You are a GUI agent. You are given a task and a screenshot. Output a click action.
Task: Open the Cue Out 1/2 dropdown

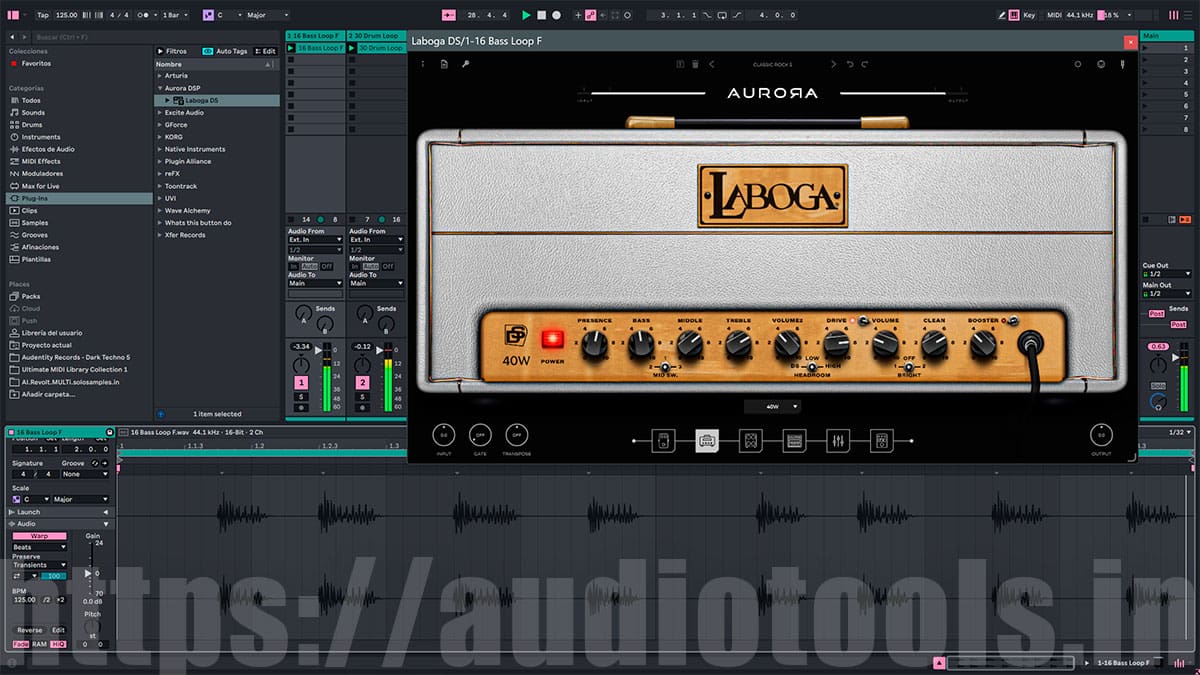click(x=1165, y=274)
